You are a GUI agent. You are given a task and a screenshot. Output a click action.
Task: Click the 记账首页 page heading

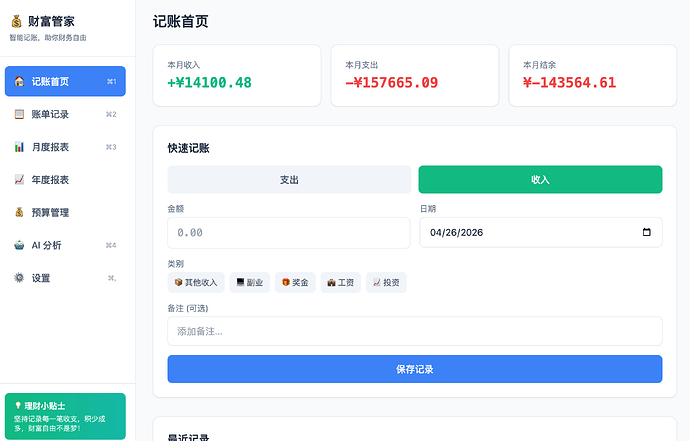click(180, 22)
